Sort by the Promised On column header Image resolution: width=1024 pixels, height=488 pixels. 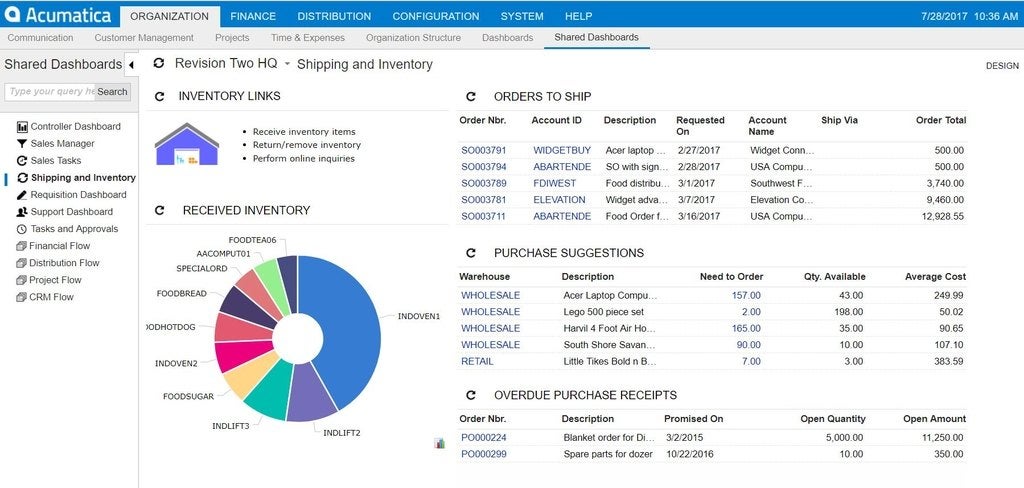click(694, 419)
